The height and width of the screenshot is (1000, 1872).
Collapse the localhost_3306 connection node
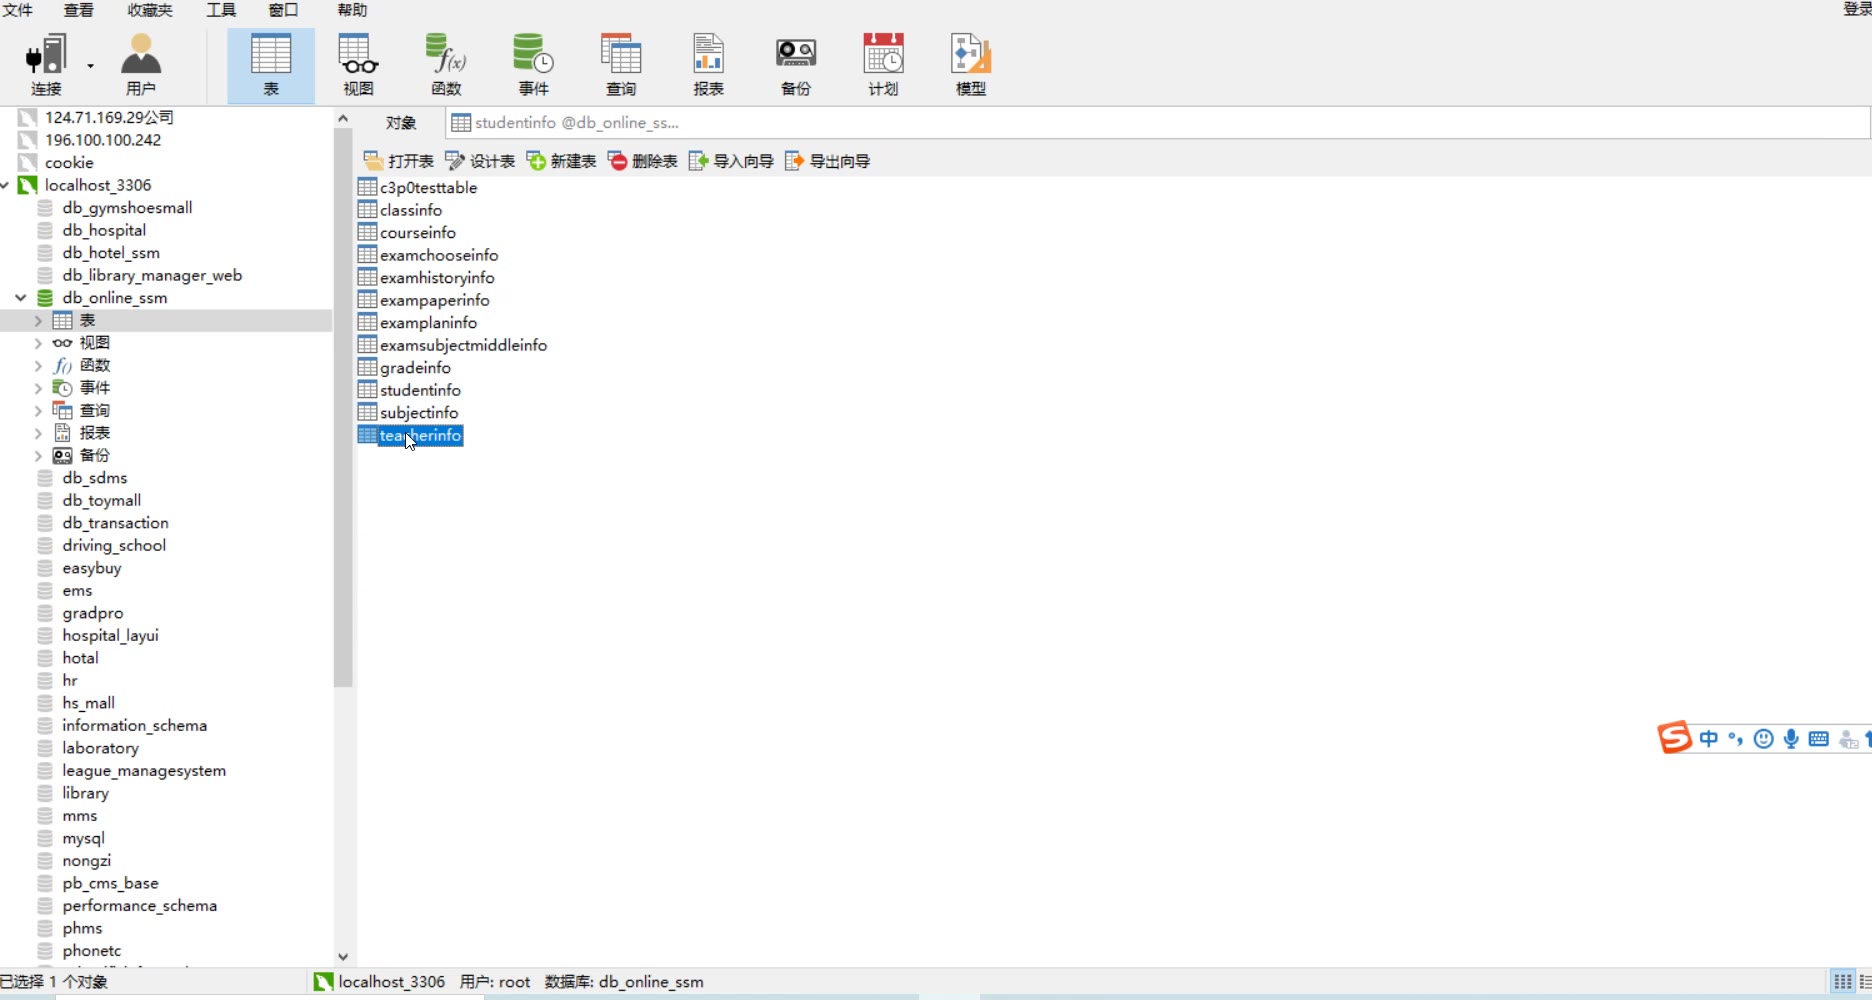(6, 185)
